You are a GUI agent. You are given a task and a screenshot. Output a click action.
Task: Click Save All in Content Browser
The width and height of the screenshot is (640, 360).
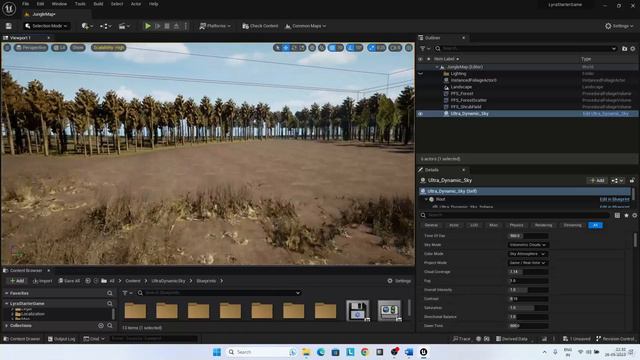(69, 281)
